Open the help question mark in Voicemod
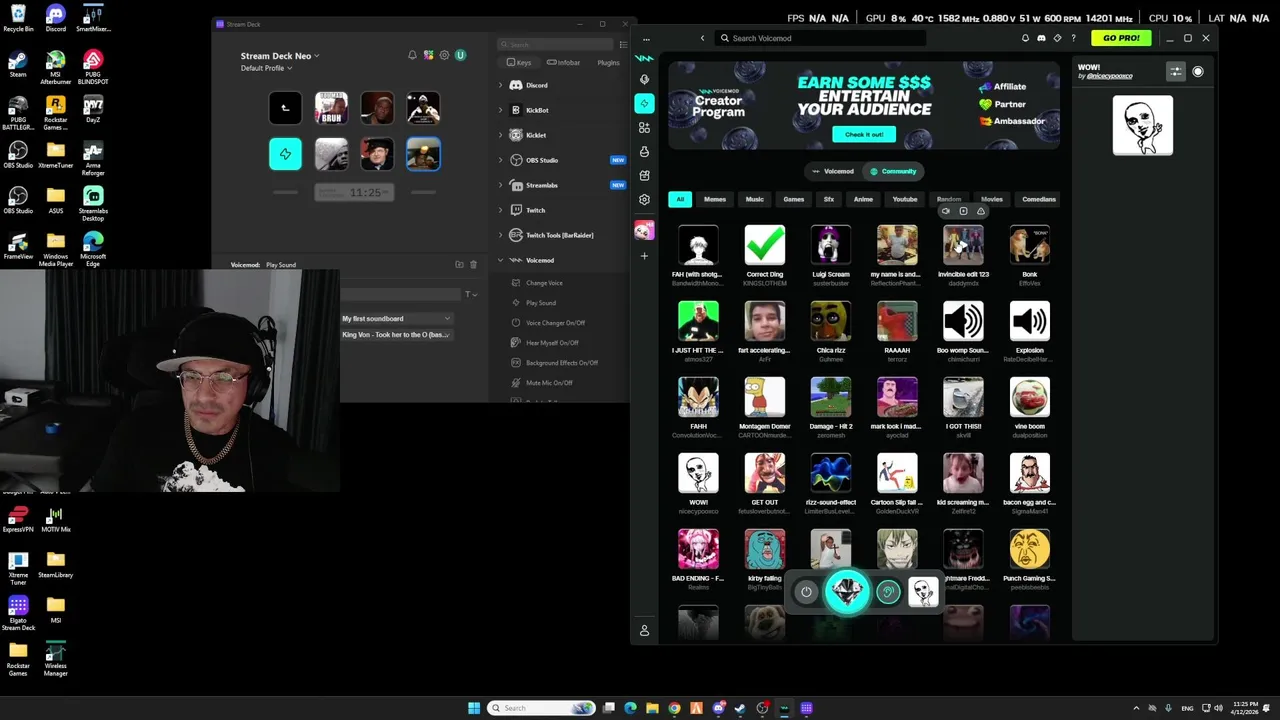This screenshot has height=720, width=1280. [x=1074, y=38]
